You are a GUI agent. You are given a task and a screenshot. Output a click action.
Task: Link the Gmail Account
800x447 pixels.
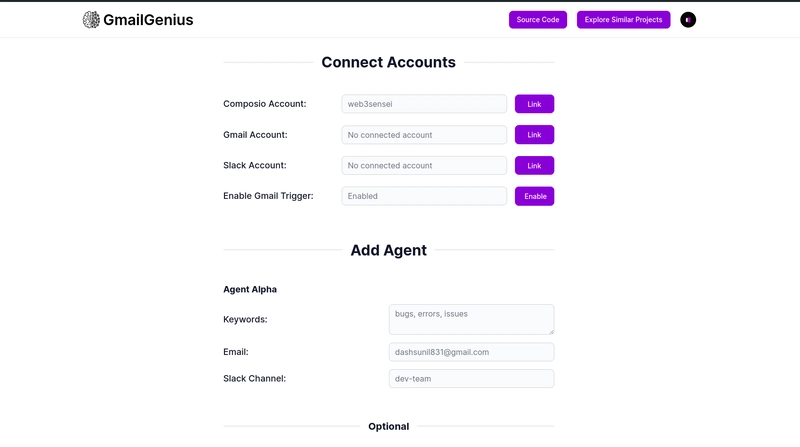pos(534,135)
